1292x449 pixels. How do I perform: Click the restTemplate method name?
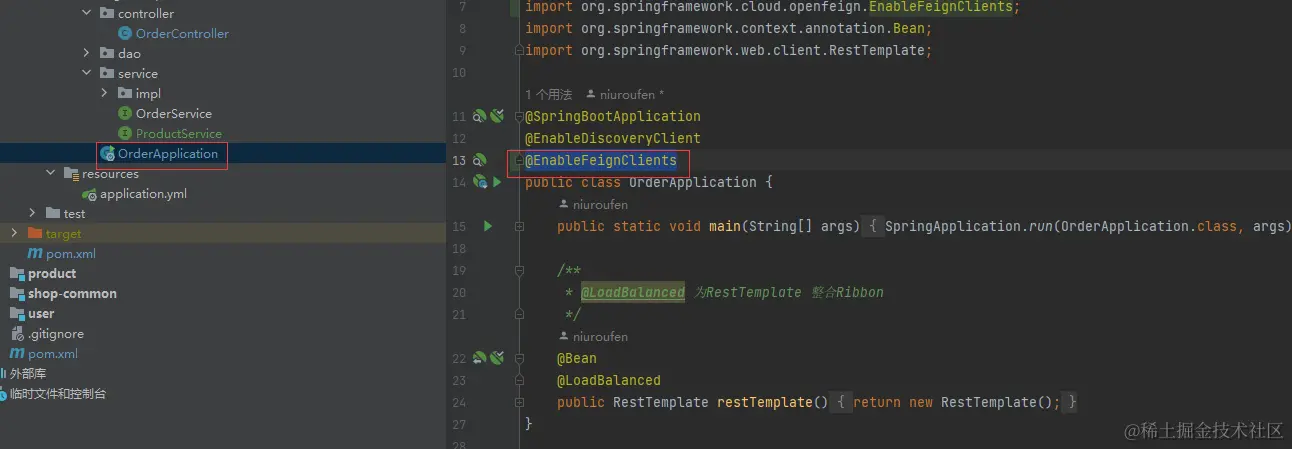click(765, 402)
